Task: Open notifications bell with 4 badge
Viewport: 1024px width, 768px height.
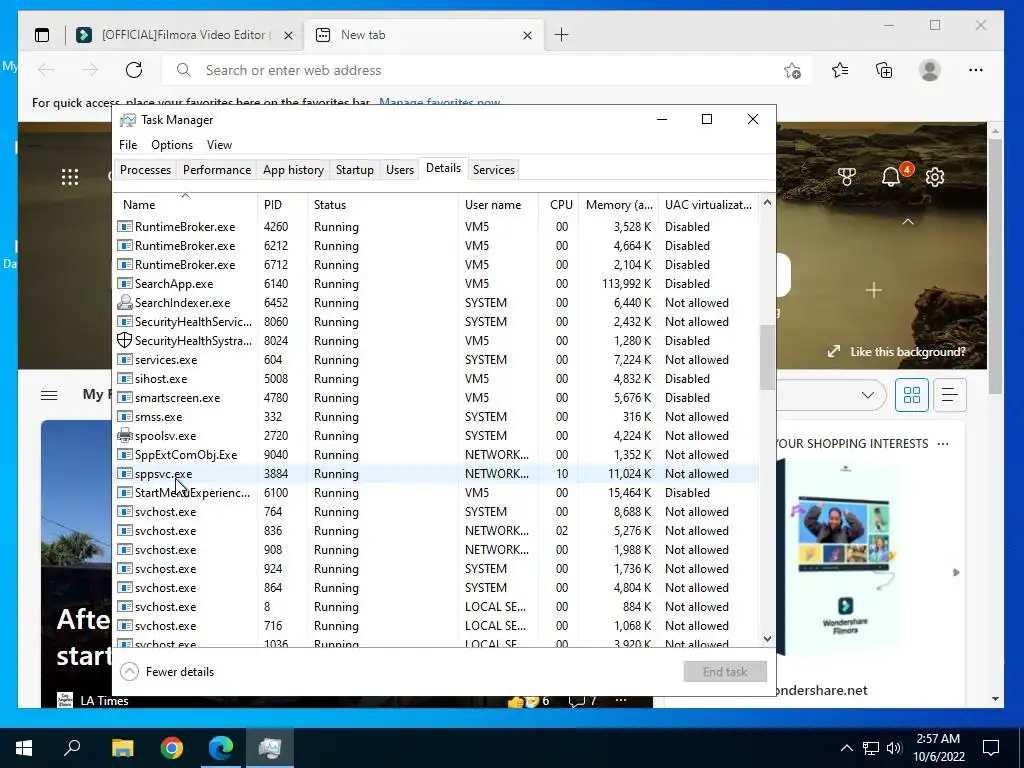Action: coord(893,175)
